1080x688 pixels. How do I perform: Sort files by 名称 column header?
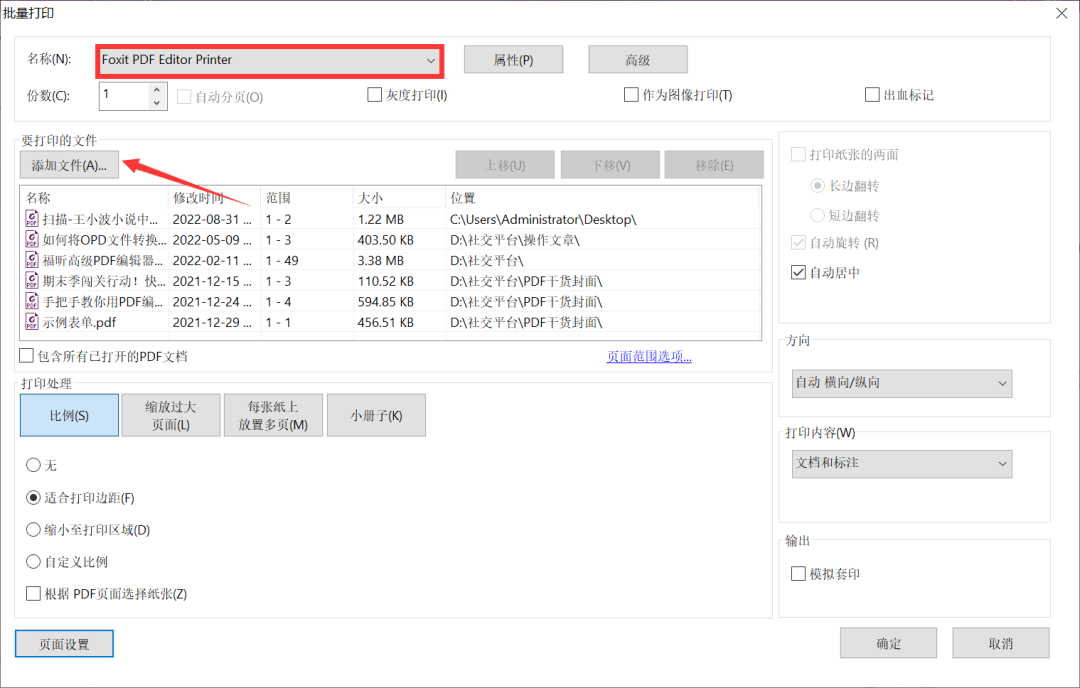pyautogui.click(x=95, y=198)
